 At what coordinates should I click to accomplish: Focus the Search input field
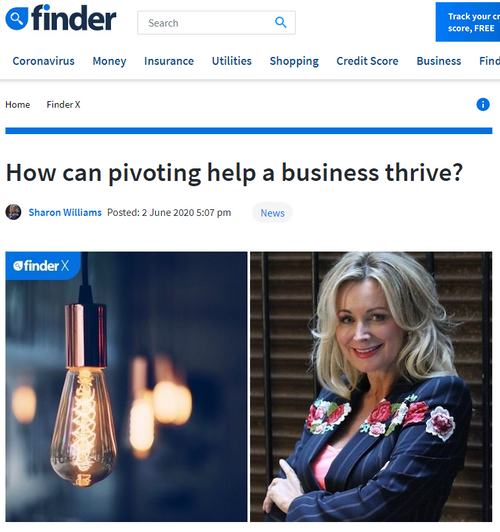pos(216,23)
